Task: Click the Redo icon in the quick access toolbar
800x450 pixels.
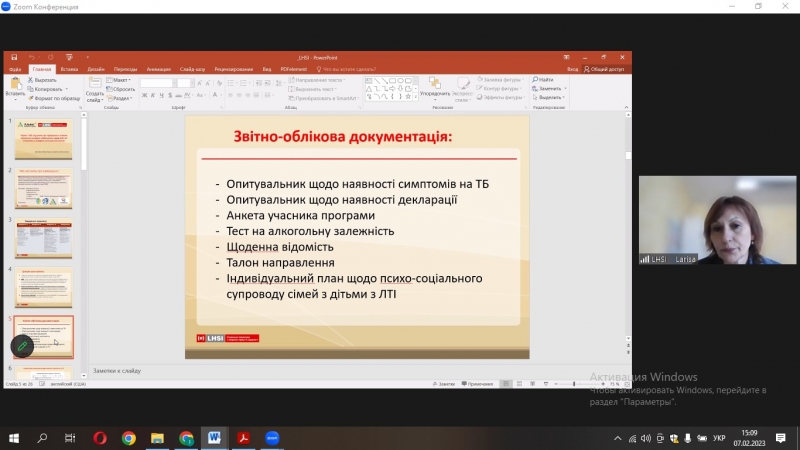Action: pyautogui.click(x=51, y=58)
